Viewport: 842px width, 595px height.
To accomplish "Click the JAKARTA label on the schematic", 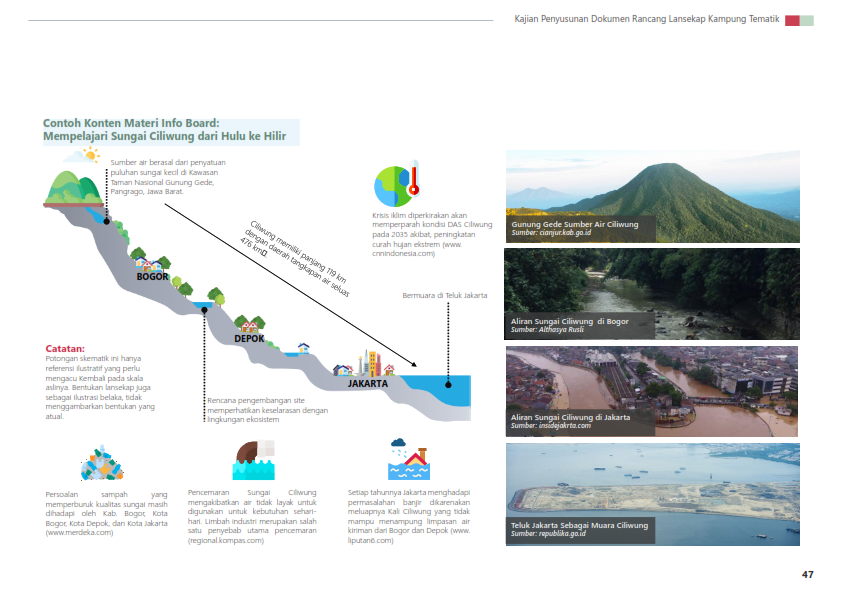I will (x=367, y=383).
